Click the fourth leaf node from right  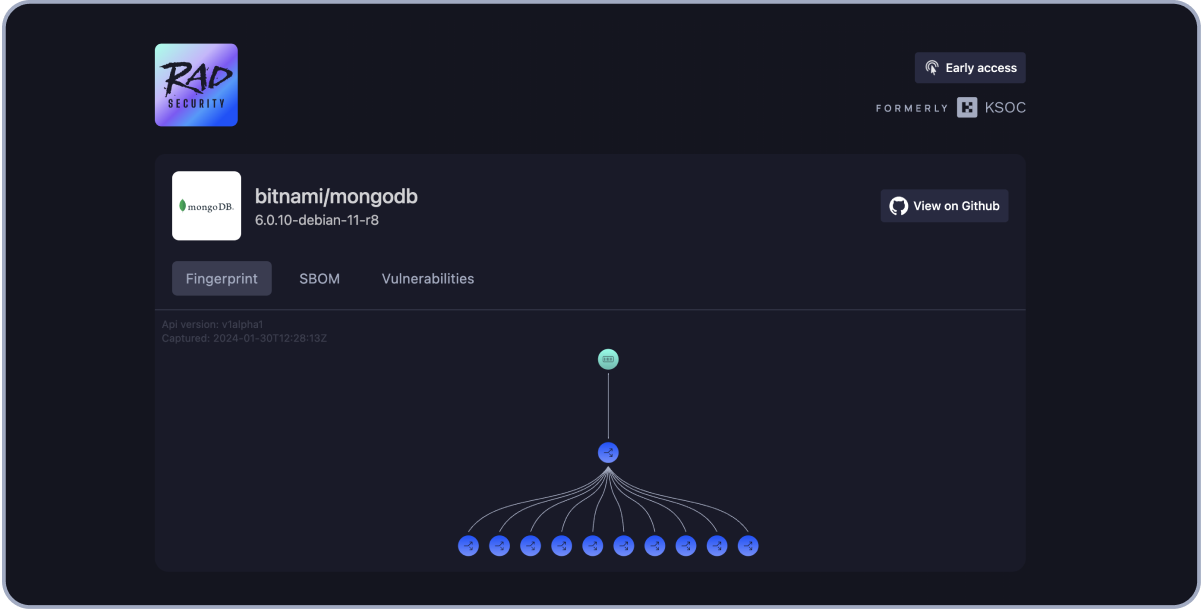(x=654, y=546)
